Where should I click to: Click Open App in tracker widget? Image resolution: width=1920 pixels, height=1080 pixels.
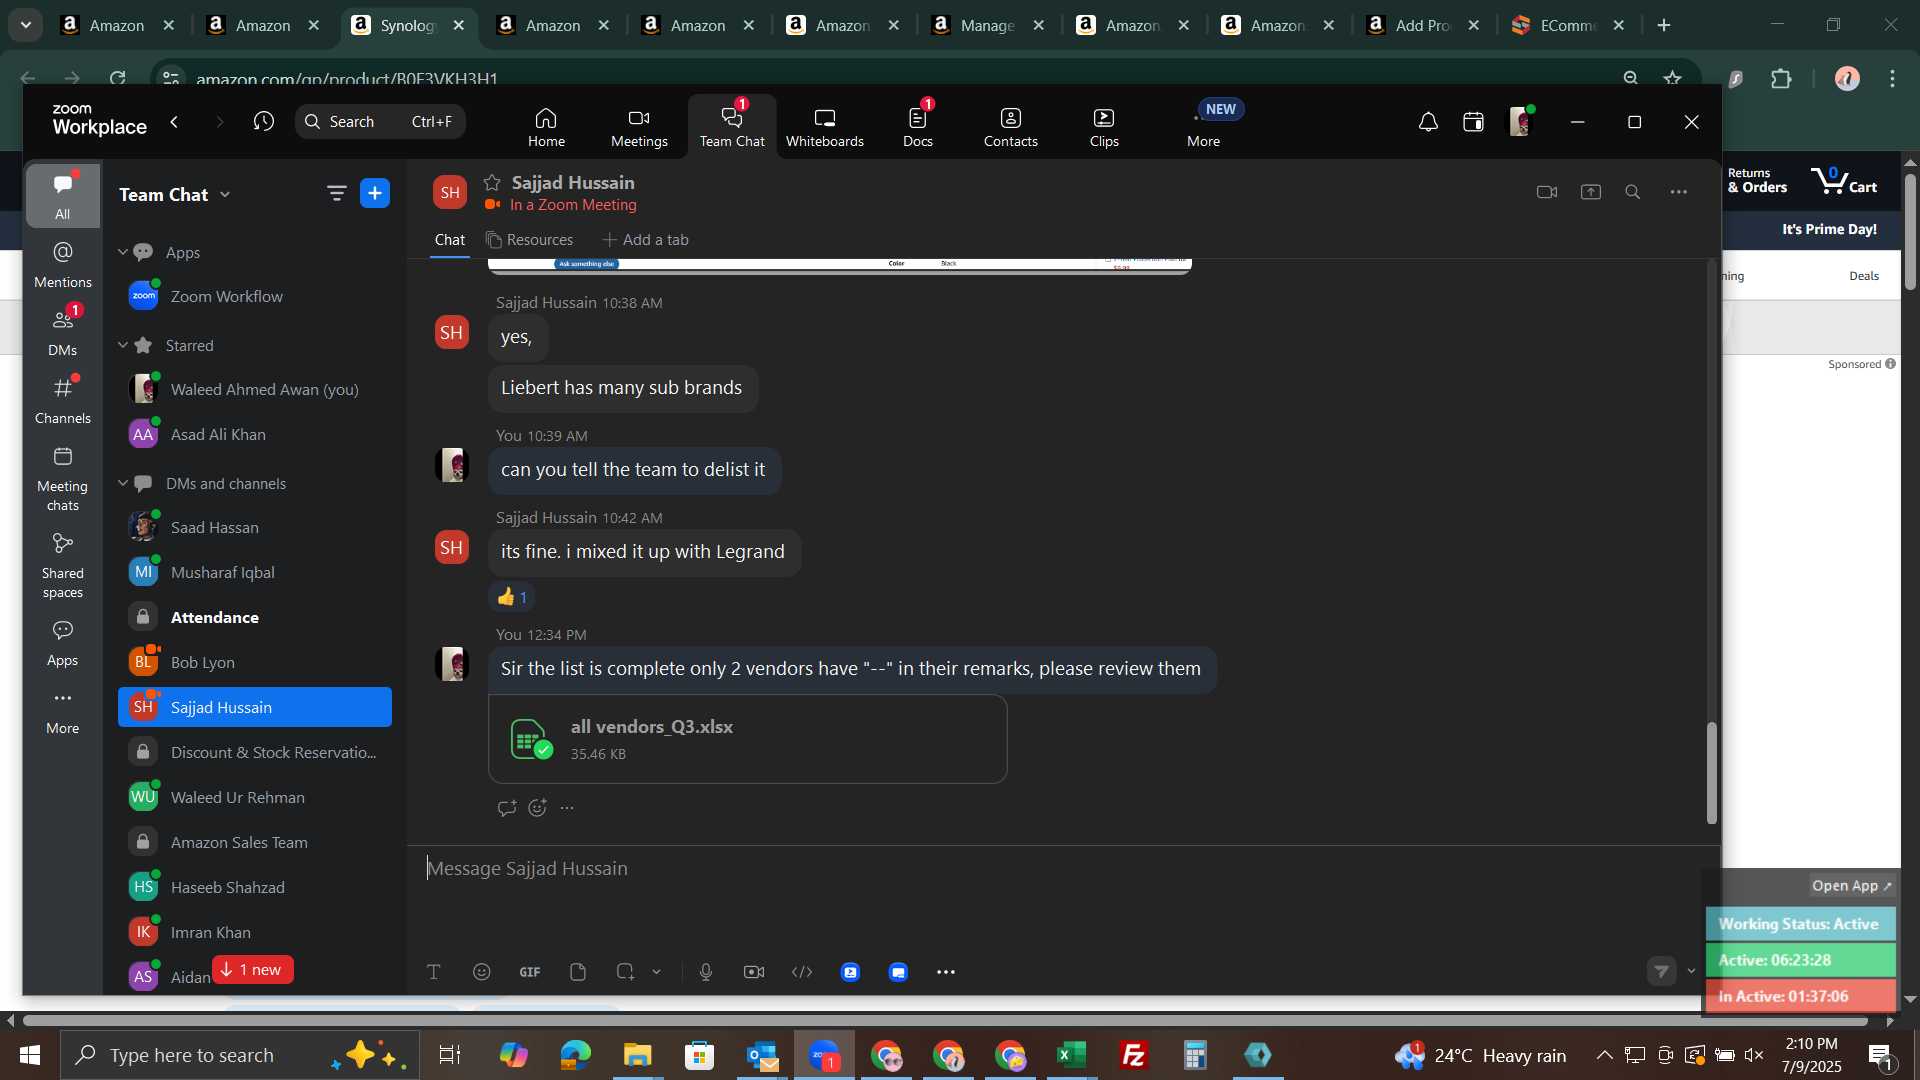(1852, 886)
